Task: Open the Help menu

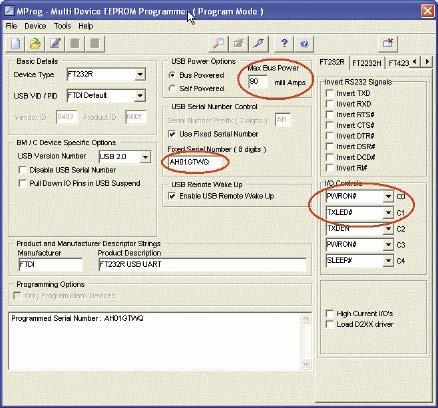Action: 86,26
